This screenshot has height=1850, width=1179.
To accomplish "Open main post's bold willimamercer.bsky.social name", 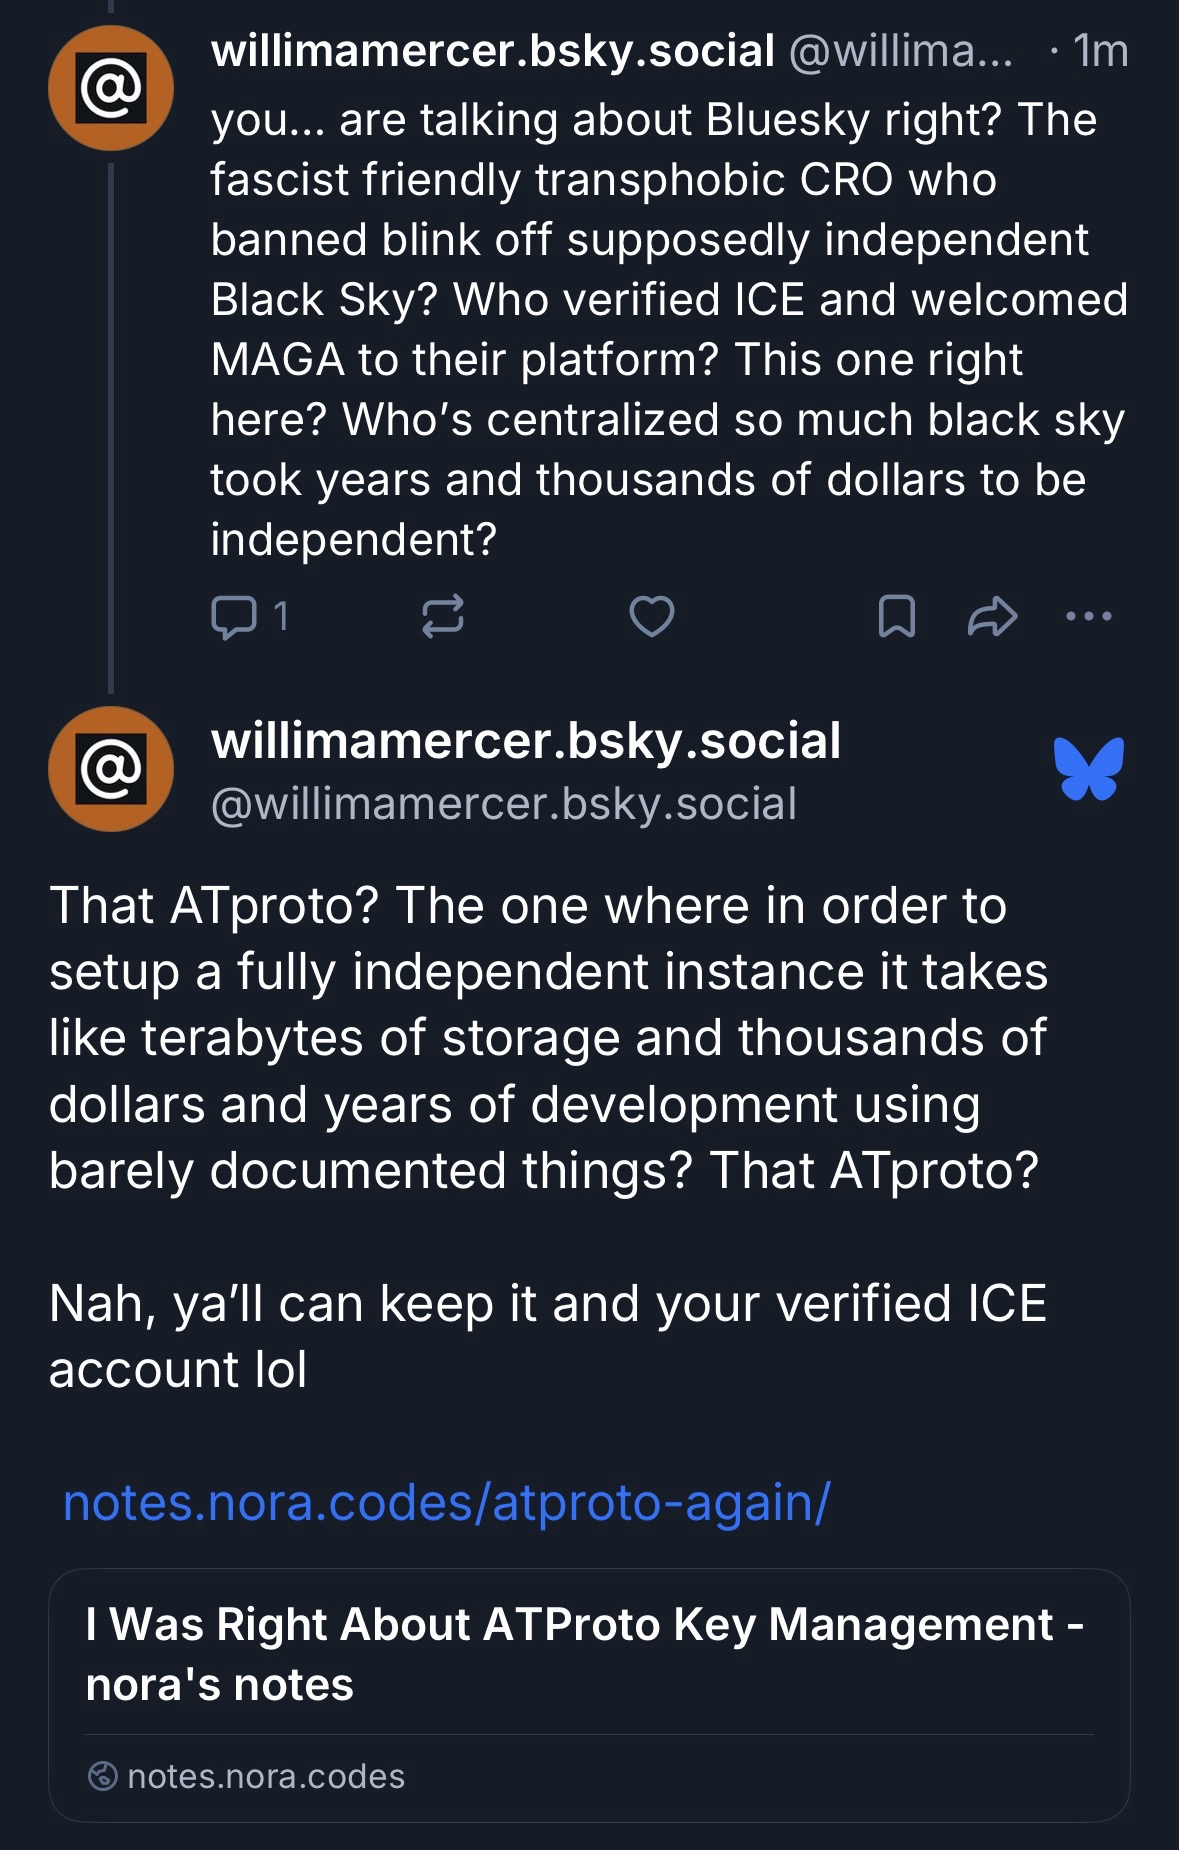I will tap(526, 741).
